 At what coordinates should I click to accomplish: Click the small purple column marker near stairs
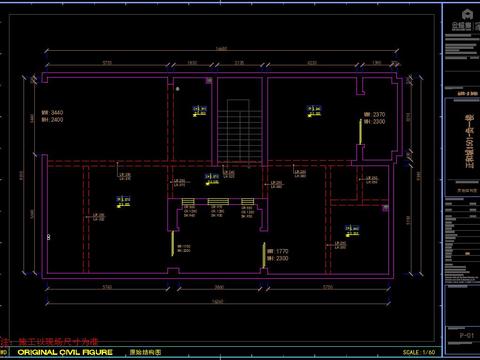[x=209, y=80]
